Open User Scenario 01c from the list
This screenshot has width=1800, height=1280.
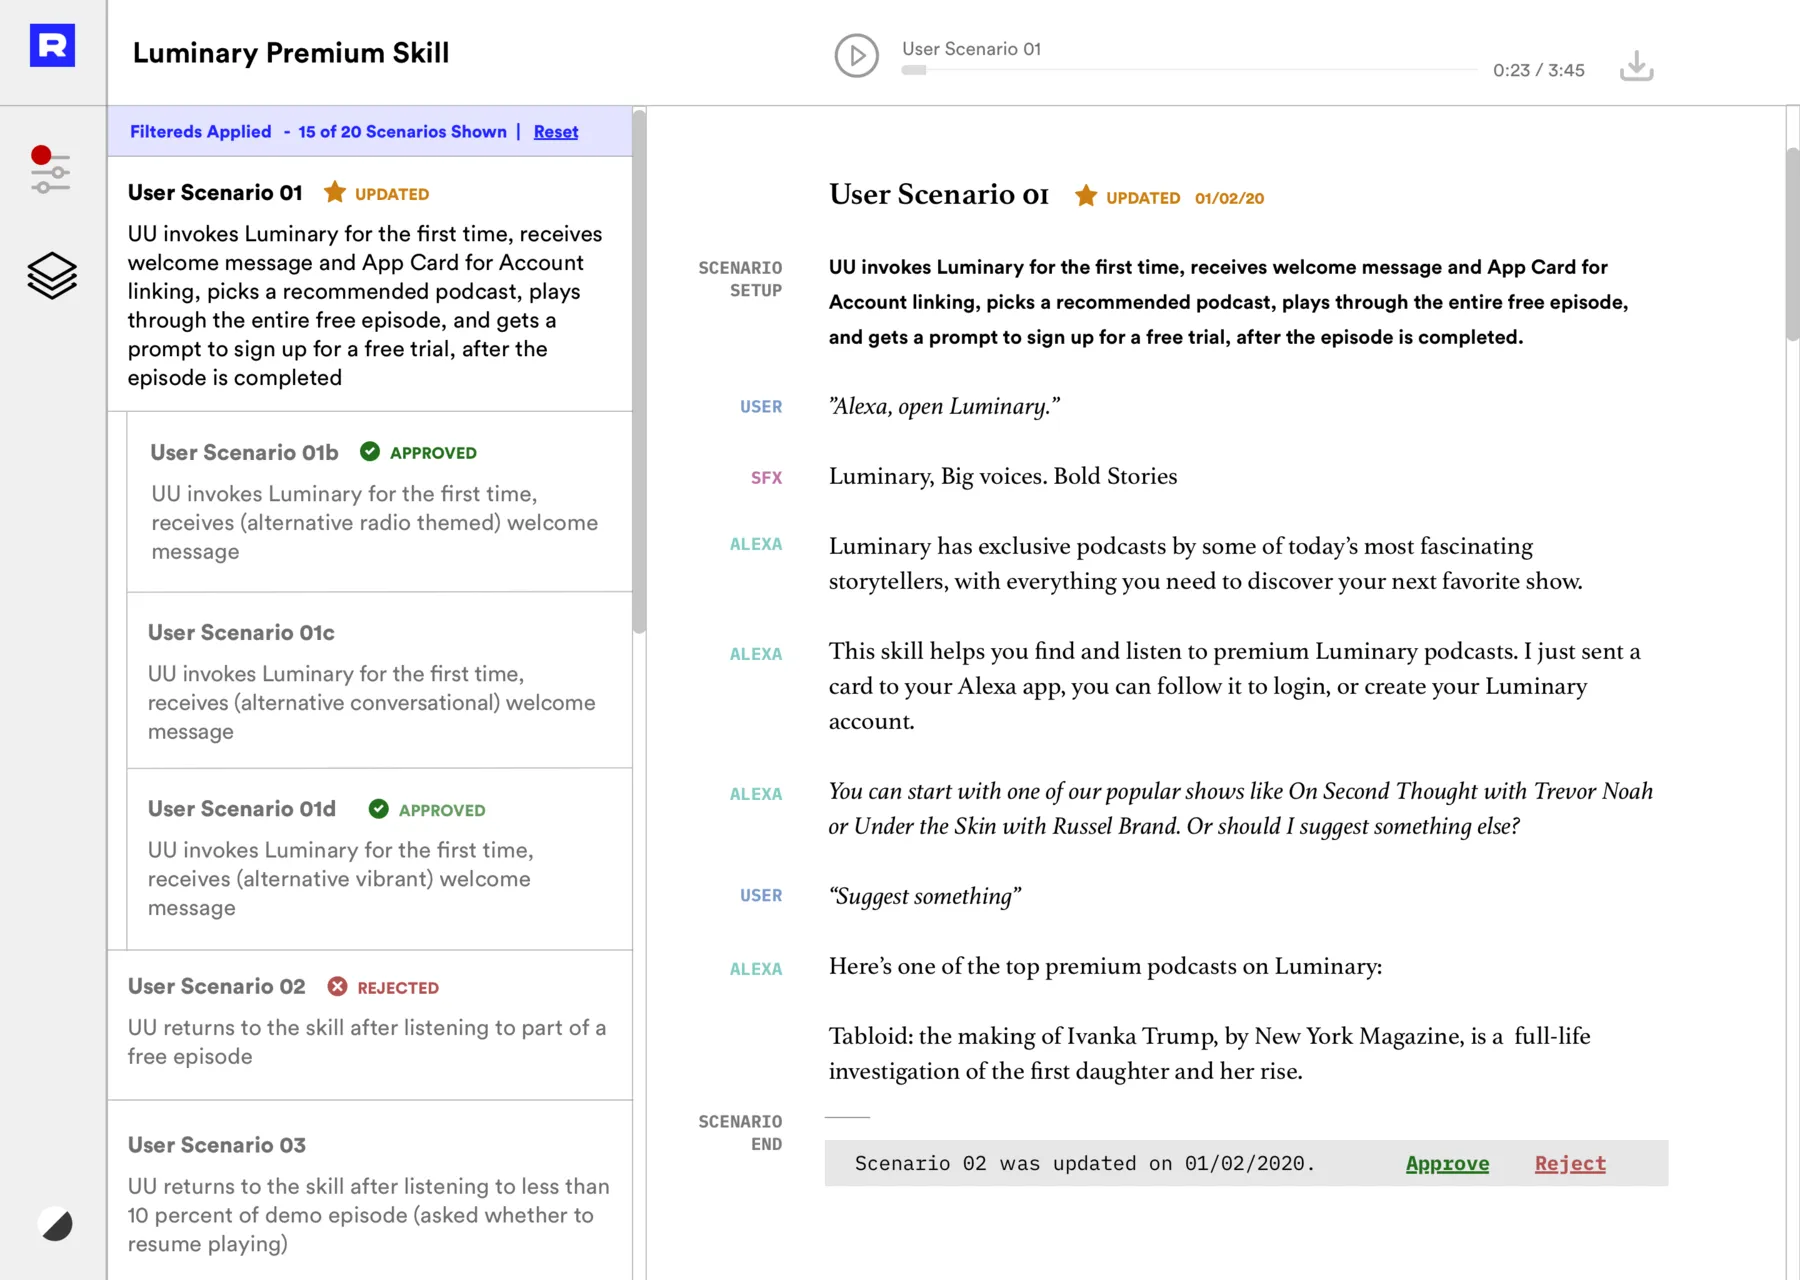pos(380,681)
